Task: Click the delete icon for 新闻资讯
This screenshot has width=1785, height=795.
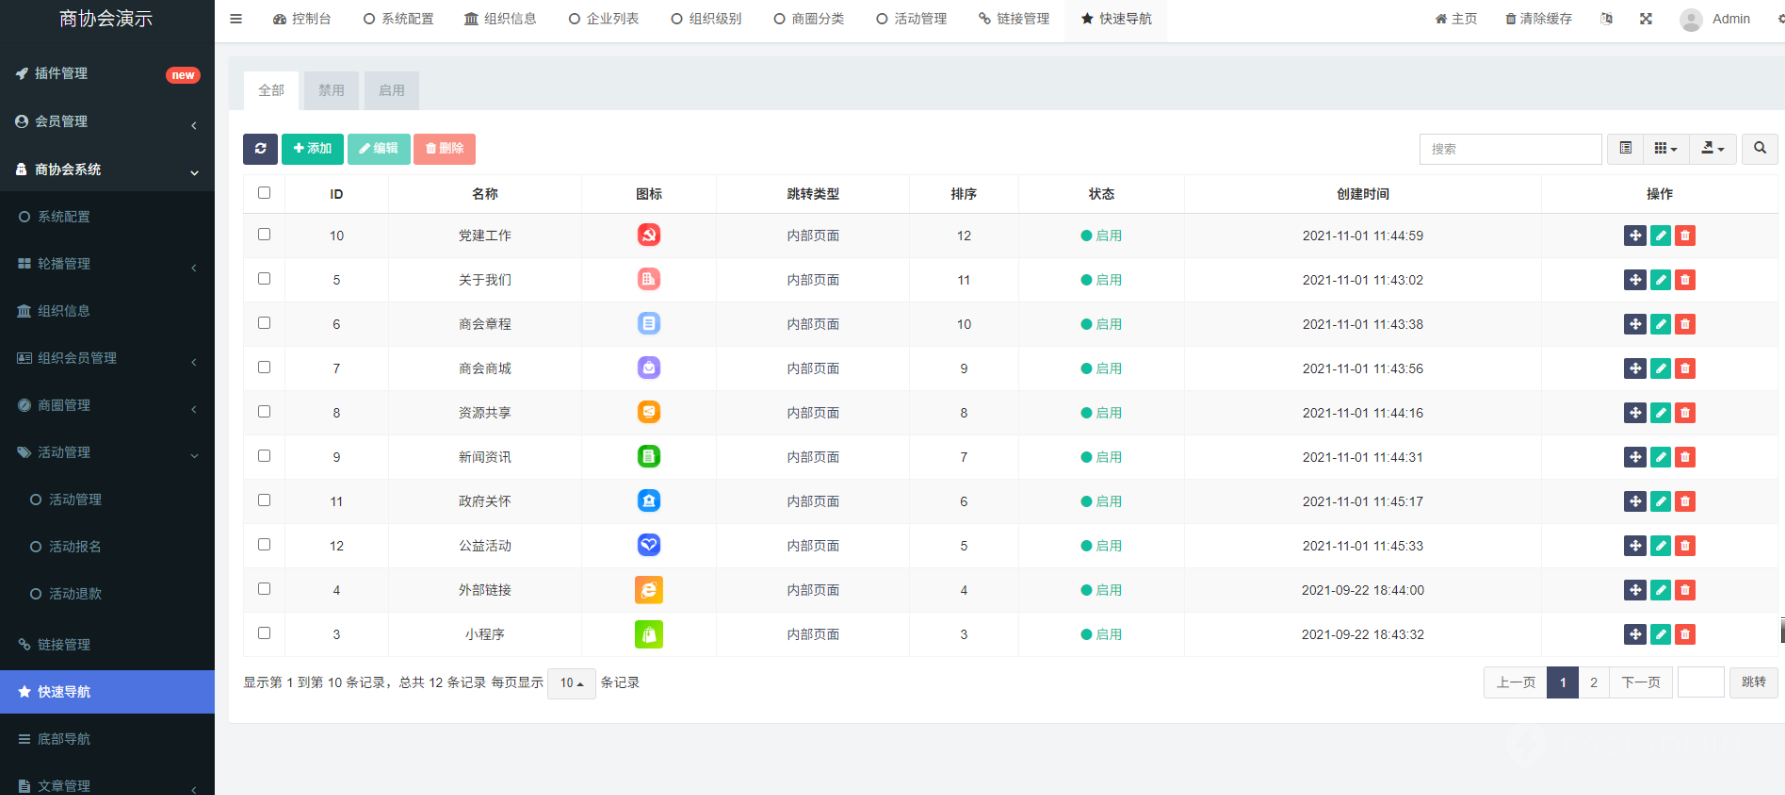Action: (x=1685, y=457)
